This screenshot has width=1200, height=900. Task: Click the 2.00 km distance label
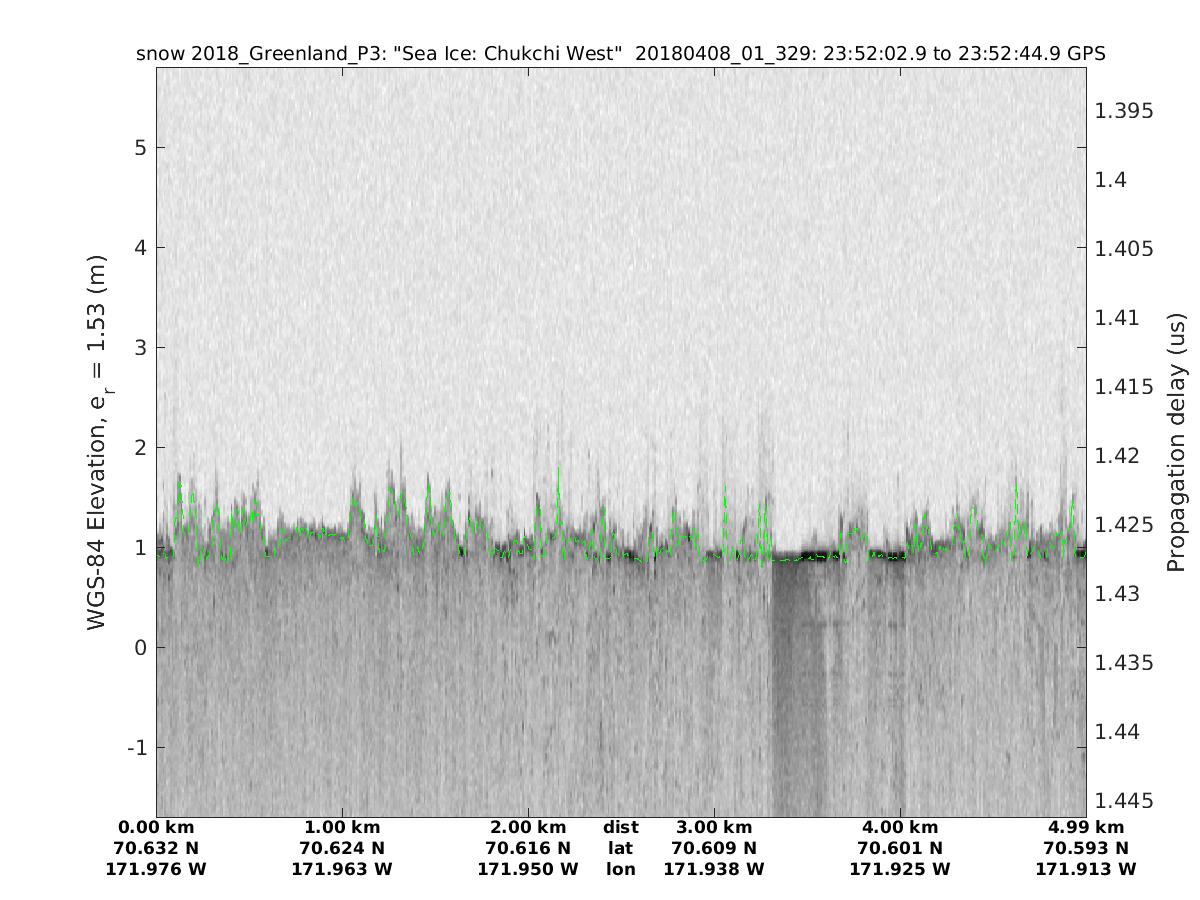pos(528,828)
